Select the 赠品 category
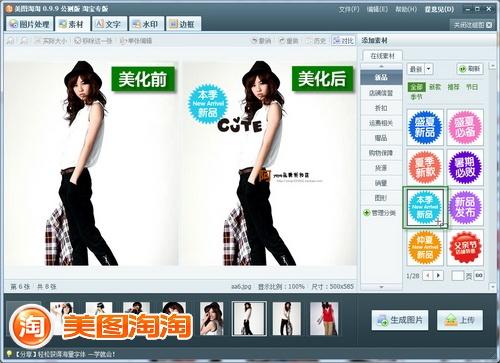Screen dimensions: 500x363 click(x=381, y=138)
